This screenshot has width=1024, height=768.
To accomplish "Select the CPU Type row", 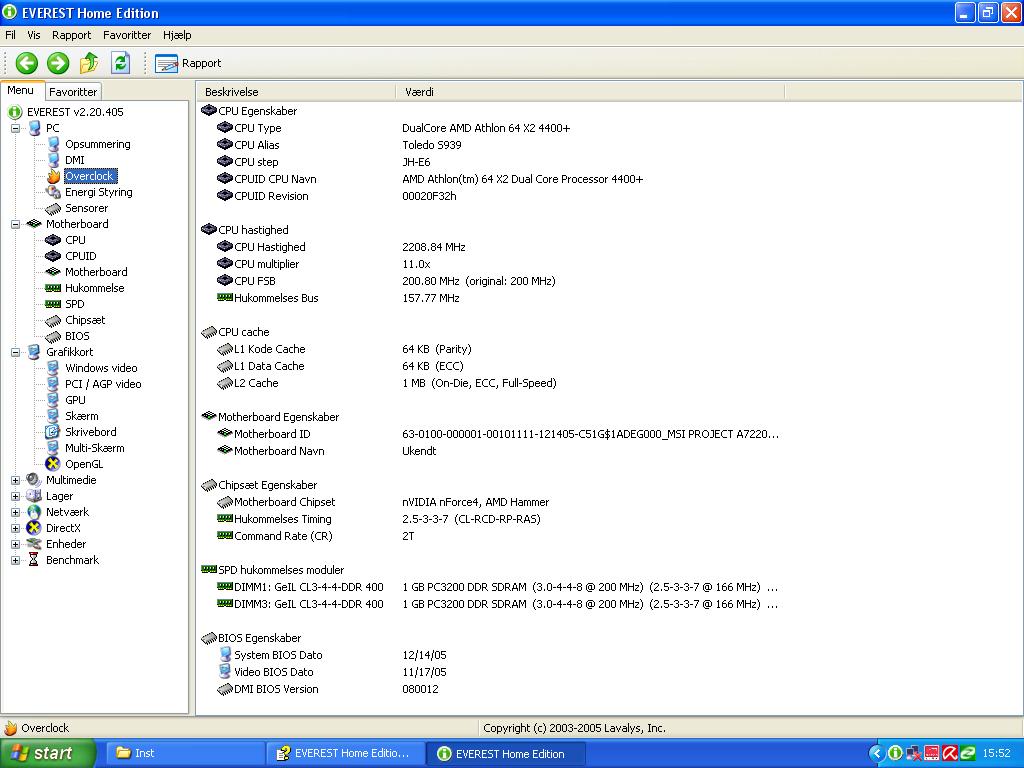I will click(490, 128).
